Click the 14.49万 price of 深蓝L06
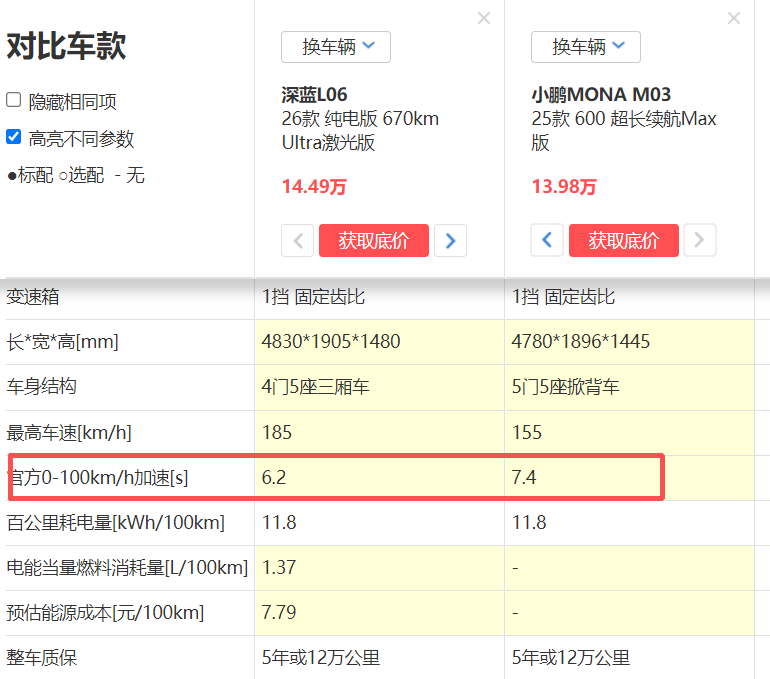This screenshot has width=770, height=679. (x=314, y=186)
